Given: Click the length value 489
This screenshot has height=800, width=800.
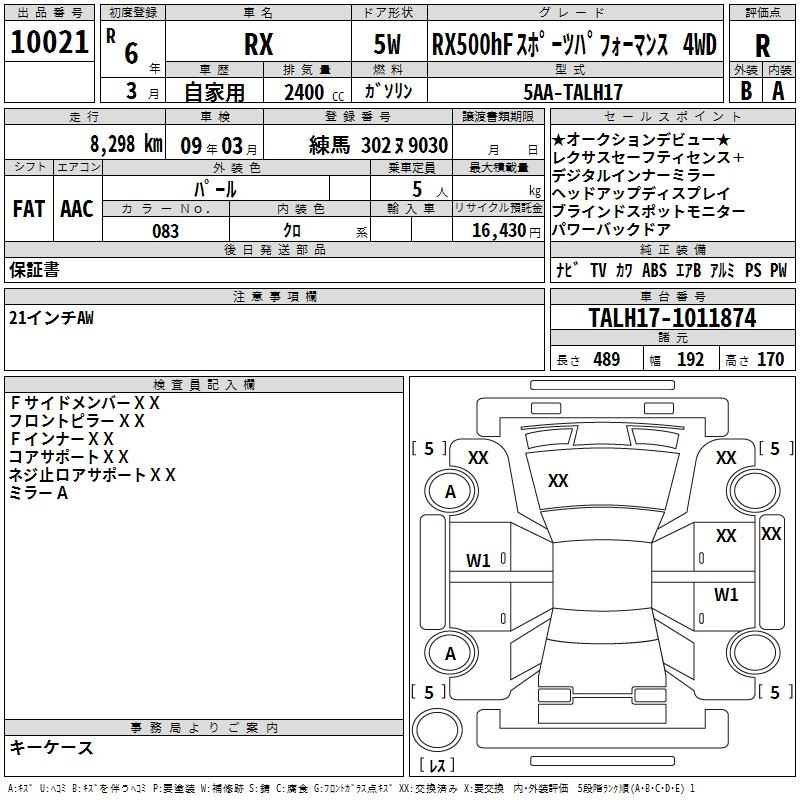Looking at the screenshot, I should click(607, 359).
